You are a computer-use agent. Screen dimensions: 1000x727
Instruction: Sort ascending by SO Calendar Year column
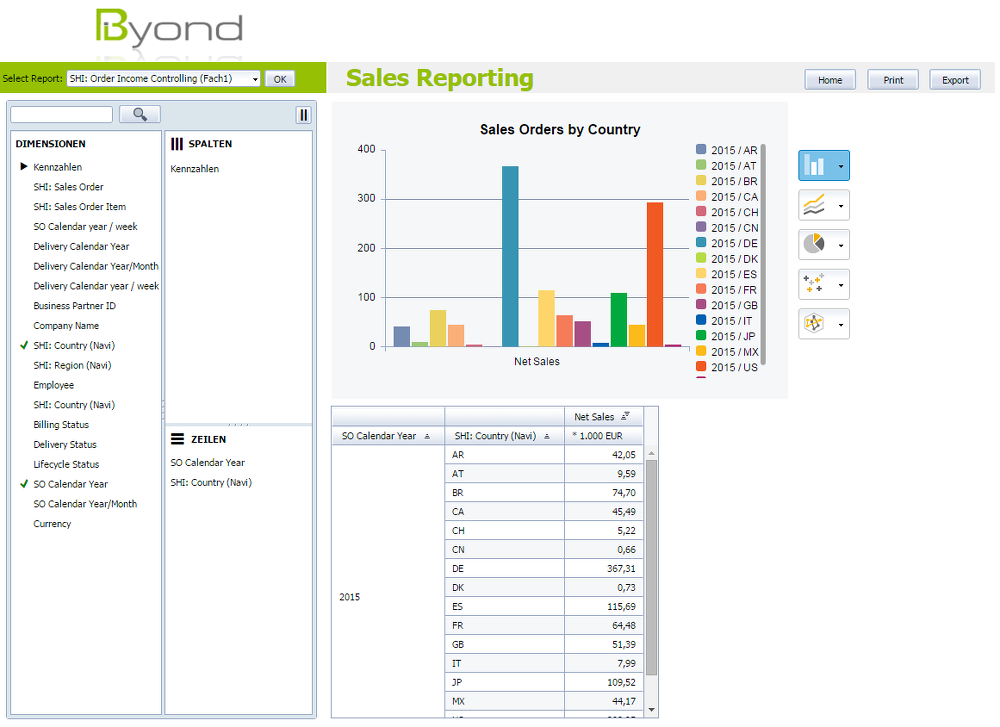[427, 436]
